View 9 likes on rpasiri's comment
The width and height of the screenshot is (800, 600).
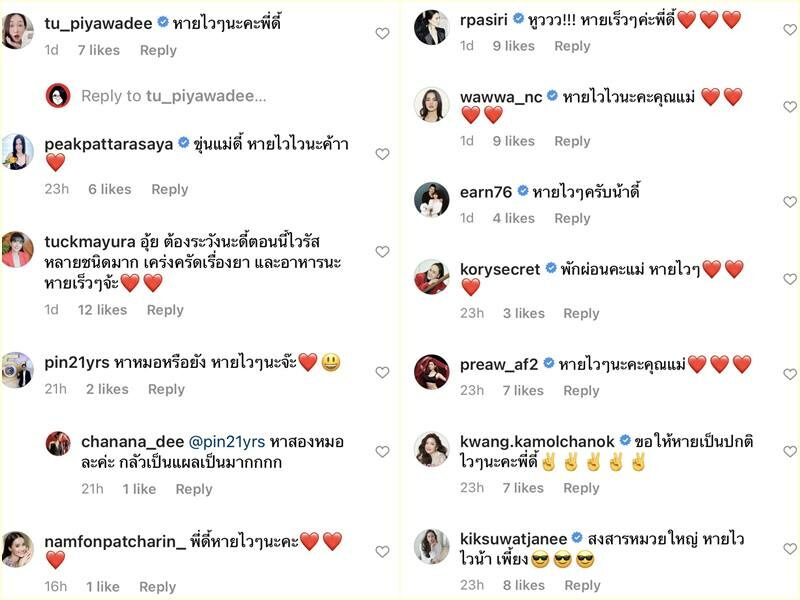pos(513,46)
